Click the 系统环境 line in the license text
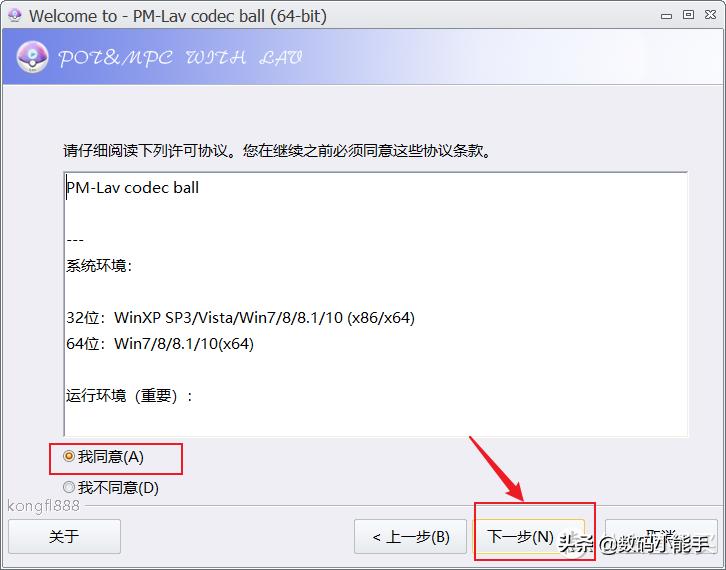The width and height of the screenshot is (726, 570). (x=99, y=266)
